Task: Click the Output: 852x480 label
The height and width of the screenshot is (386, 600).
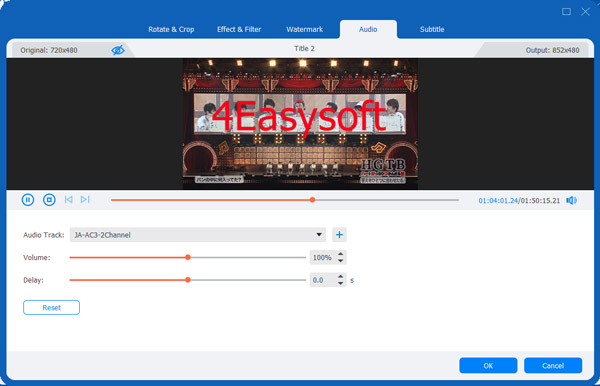Action: (552, 50)
